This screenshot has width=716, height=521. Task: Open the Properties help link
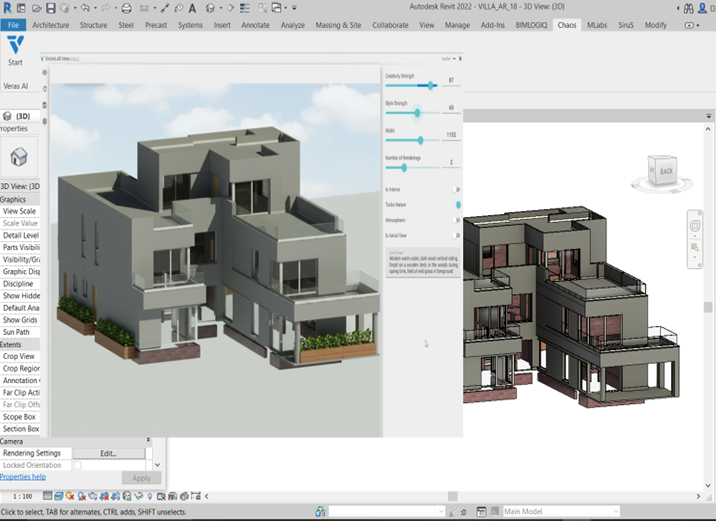(x=23, y=477)
